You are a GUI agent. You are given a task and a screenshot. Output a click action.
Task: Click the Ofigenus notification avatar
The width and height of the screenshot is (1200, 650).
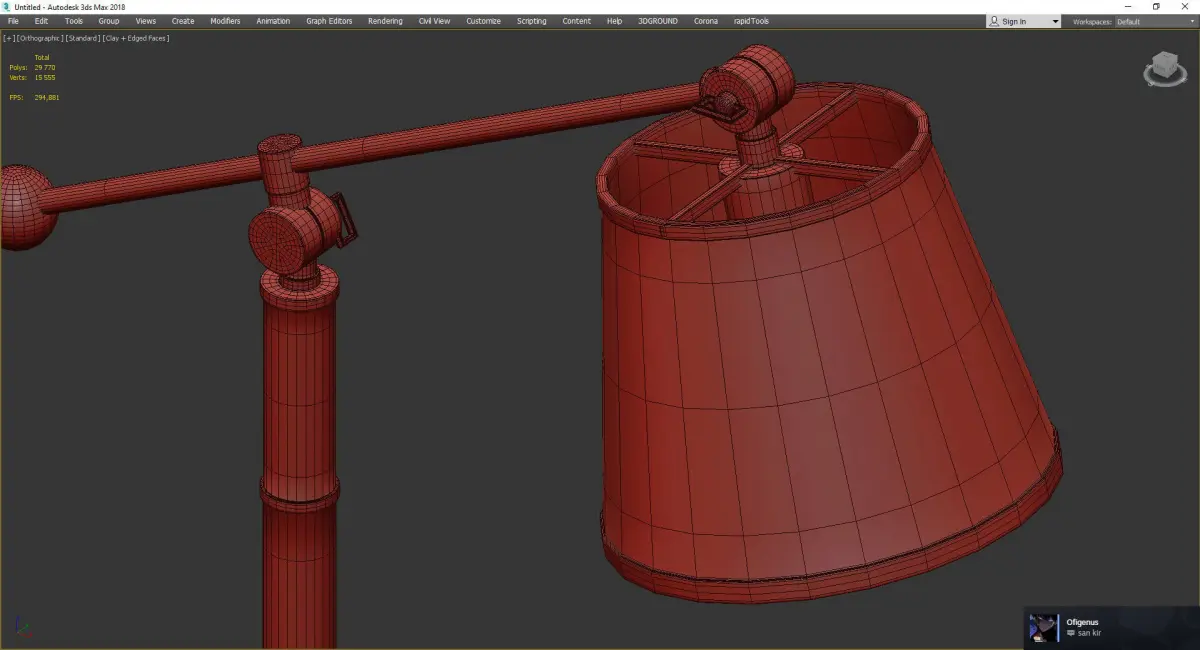click(1044, 628)
